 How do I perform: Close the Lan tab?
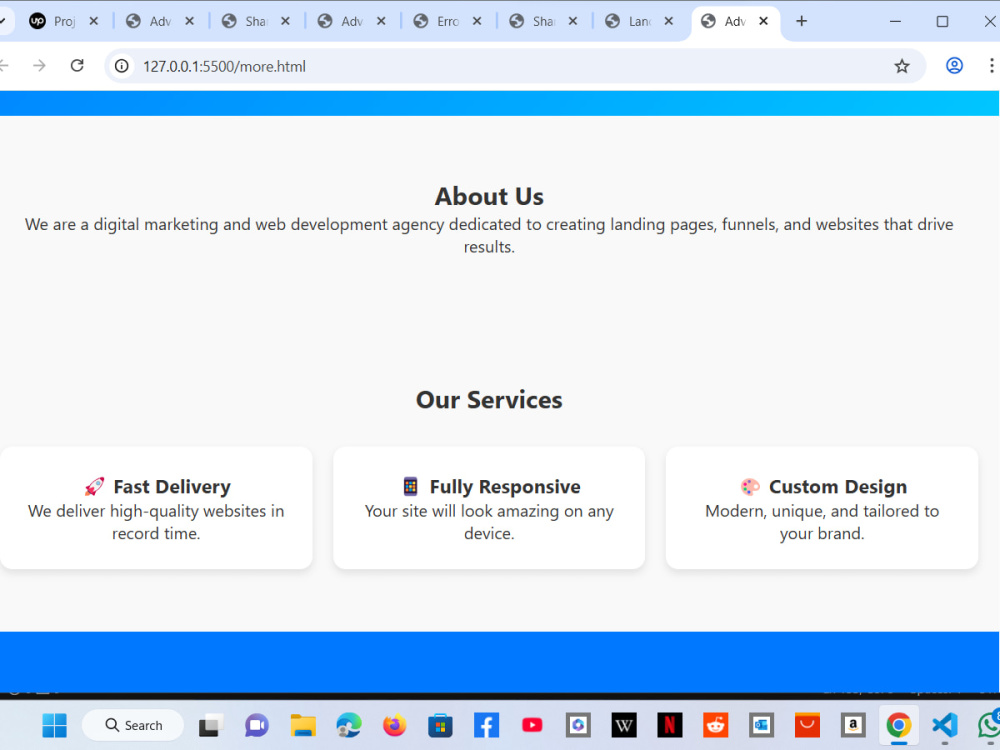tap(668, 21)
